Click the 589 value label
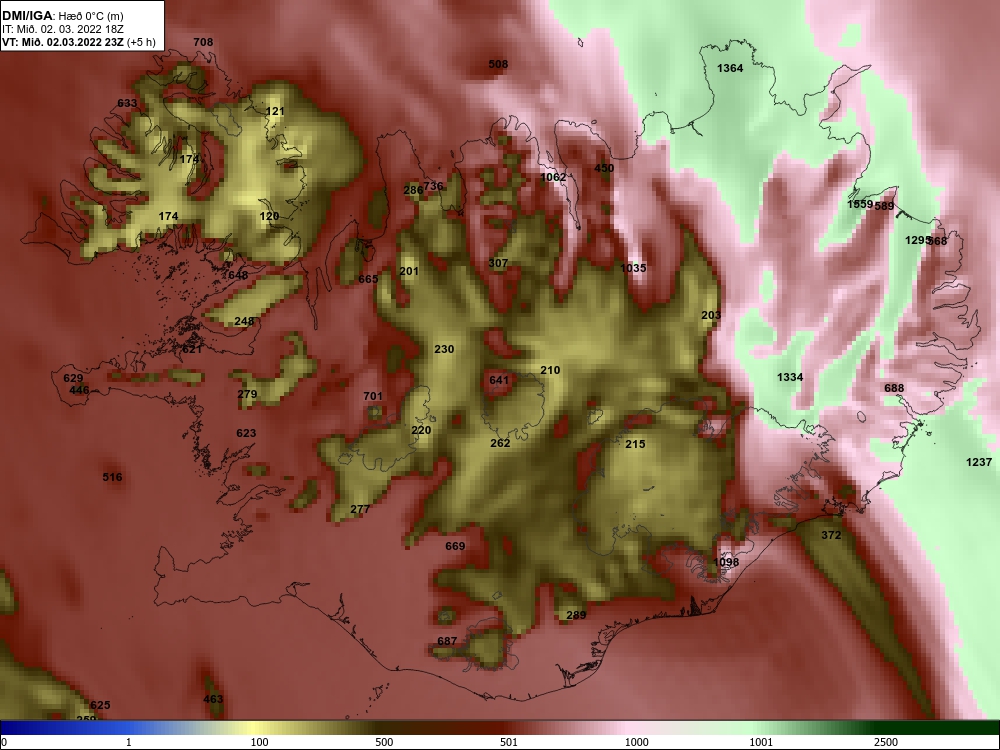 (x=884, y=206)
